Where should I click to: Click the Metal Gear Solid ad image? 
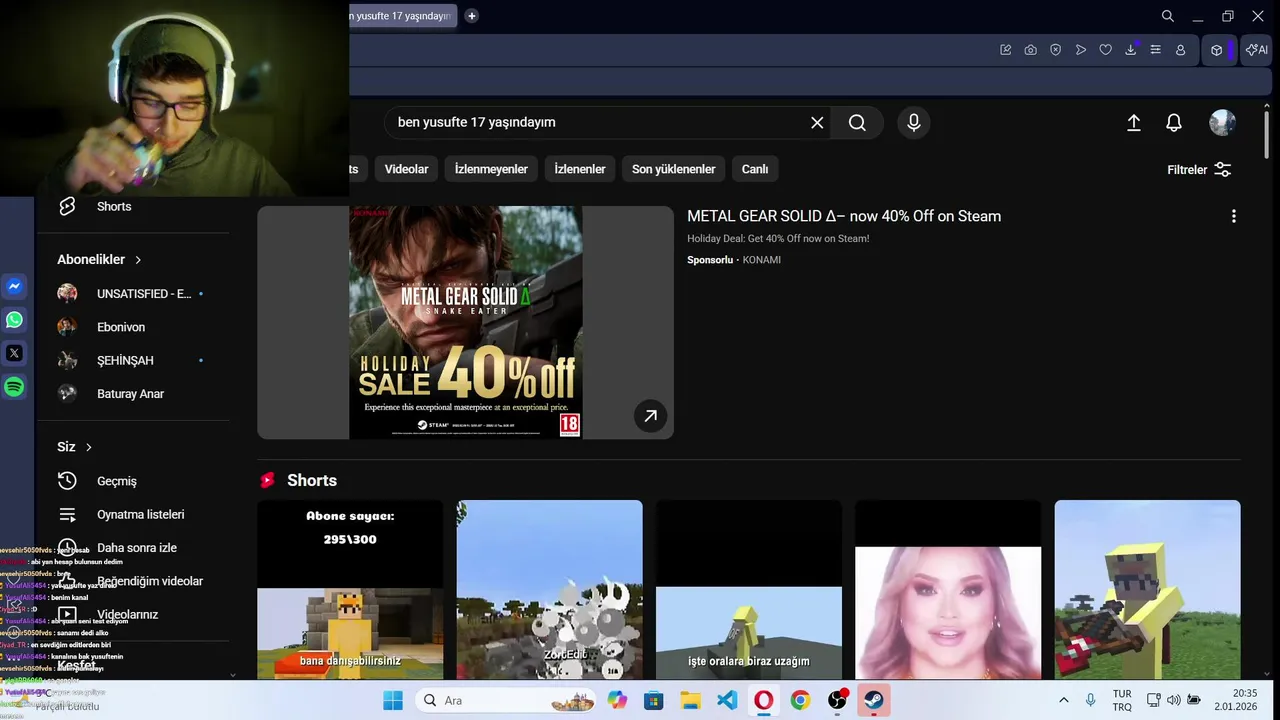tap(465, 322)
